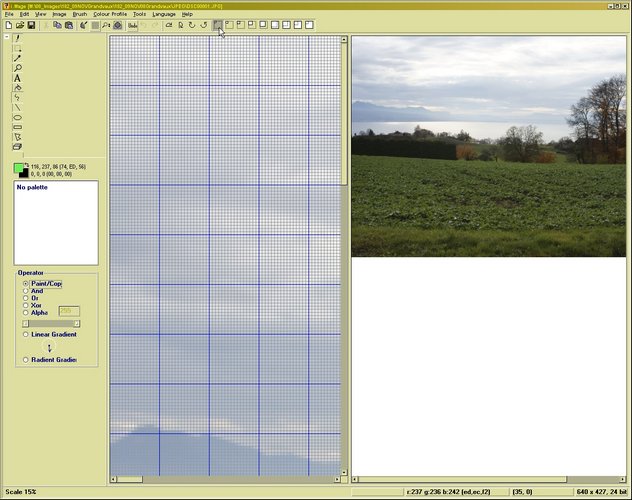Click the green foreground colour swatch
The image size is (632, 500).
[x=19, y=167]
